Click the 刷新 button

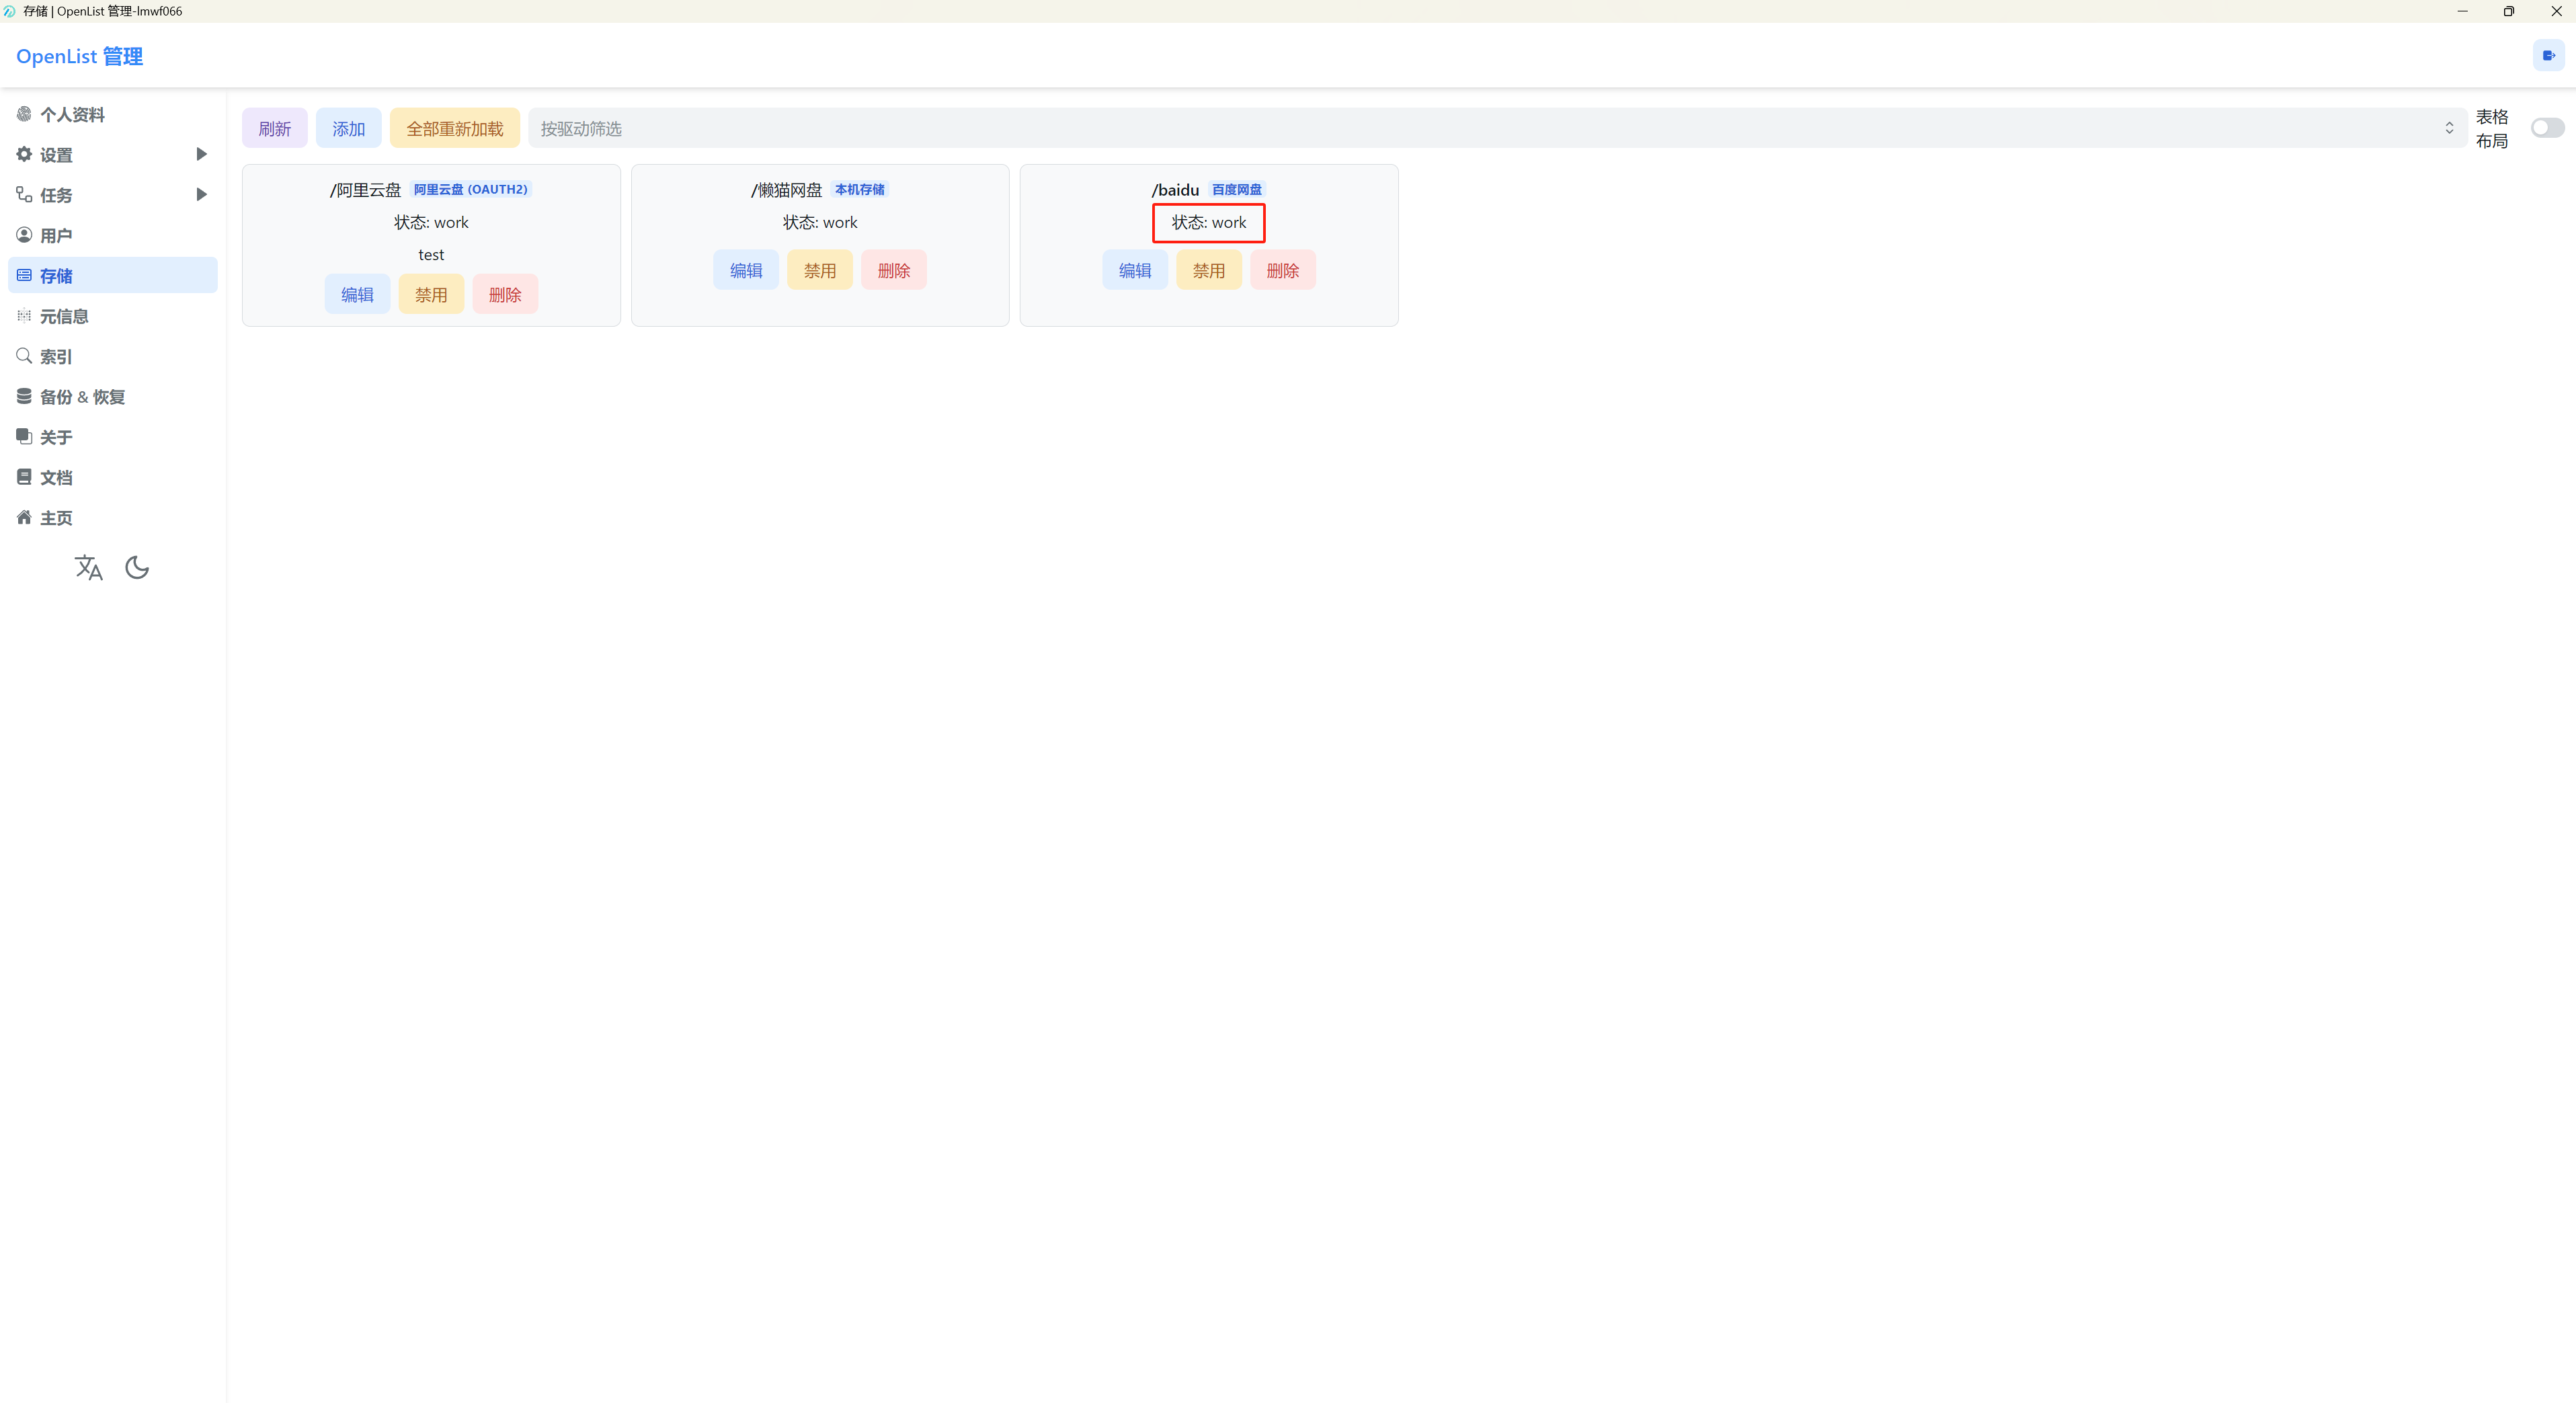[x=275, y=128]
